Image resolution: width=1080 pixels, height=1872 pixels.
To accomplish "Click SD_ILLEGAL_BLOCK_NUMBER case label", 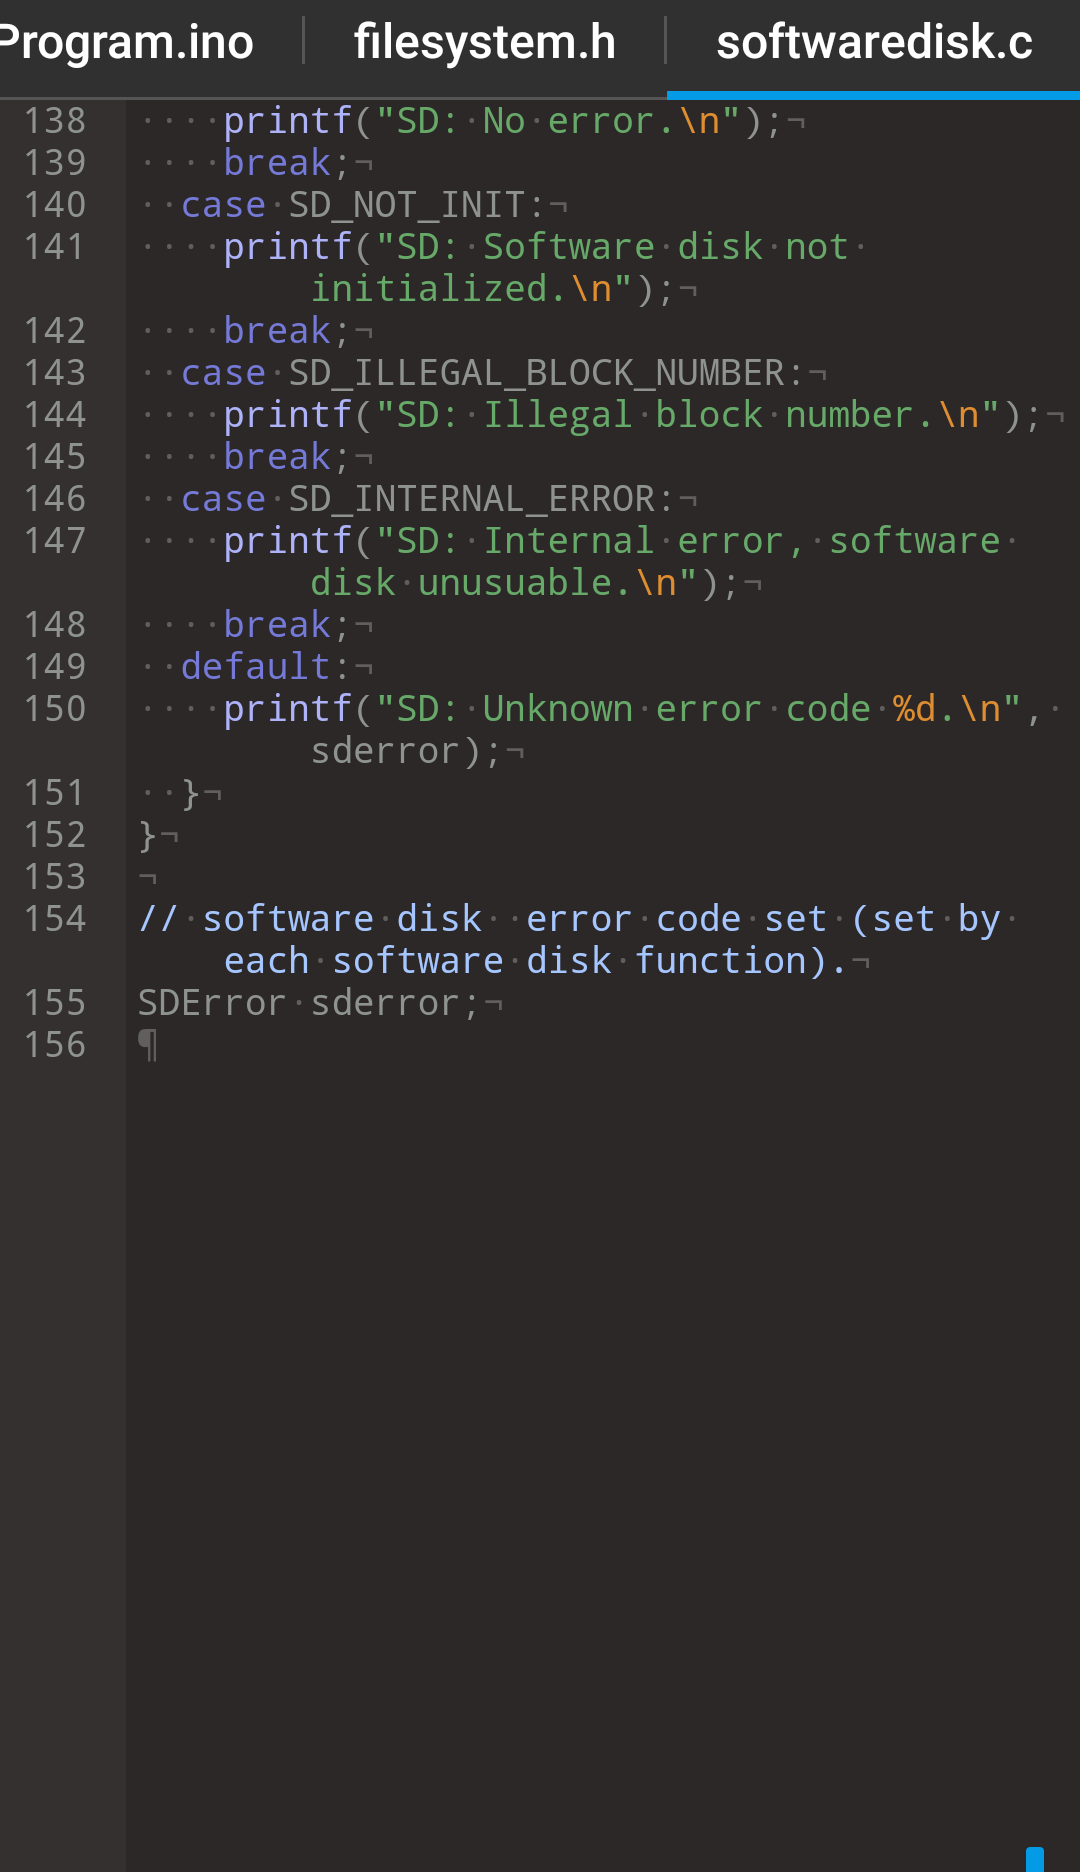I will coord(536,373).
